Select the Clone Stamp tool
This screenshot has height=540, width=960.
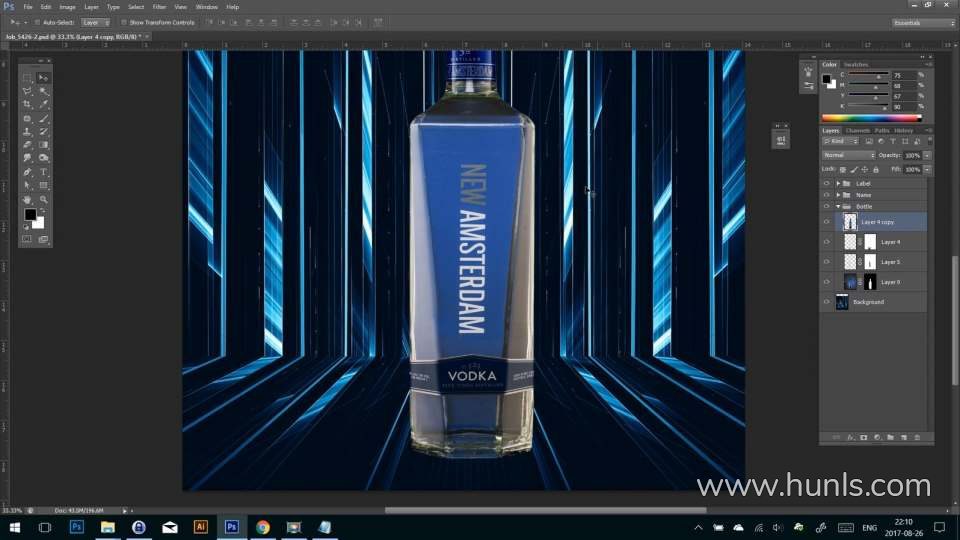coord(27,132)
